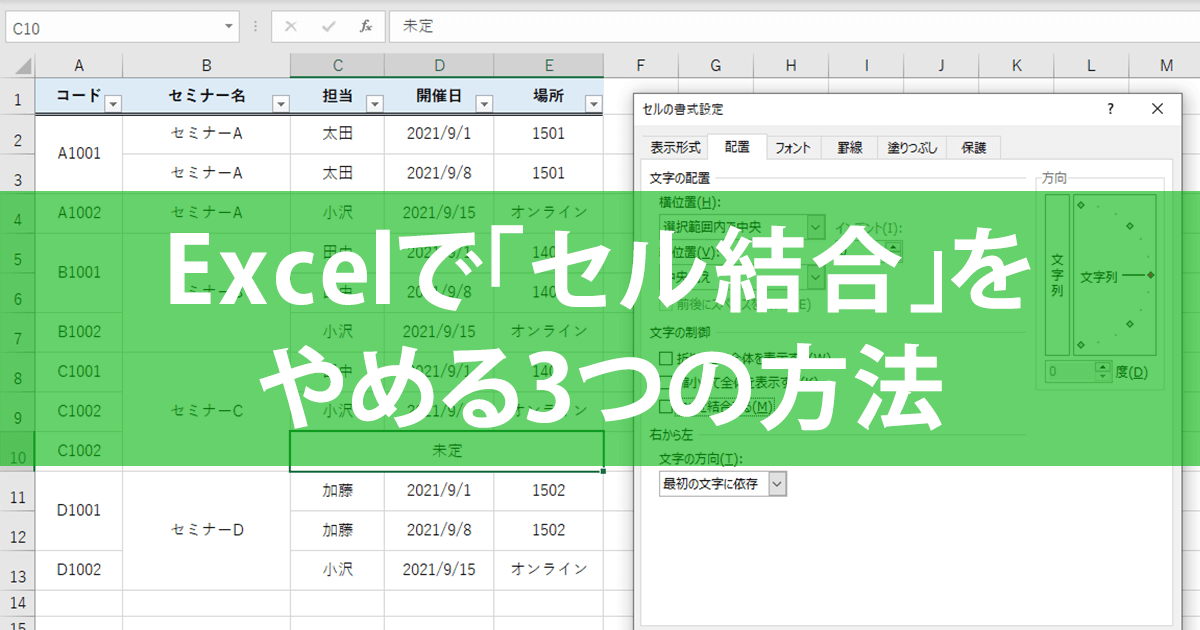Open the 場所 column filter button

[x=593, y=104]
